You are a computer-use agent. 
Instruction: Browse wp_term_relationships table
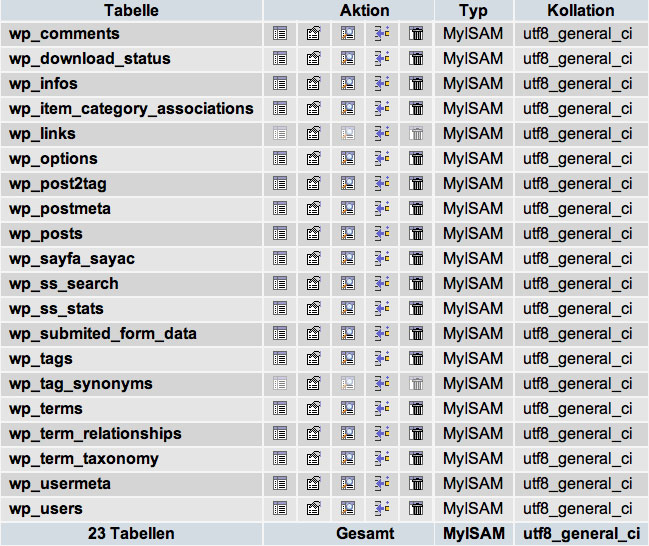point(280,433)
